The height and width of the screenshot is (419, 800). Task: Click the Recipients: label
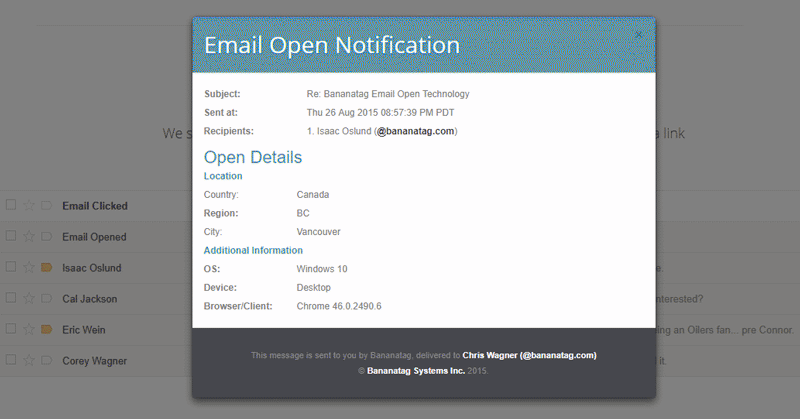(x=229, y=131)
